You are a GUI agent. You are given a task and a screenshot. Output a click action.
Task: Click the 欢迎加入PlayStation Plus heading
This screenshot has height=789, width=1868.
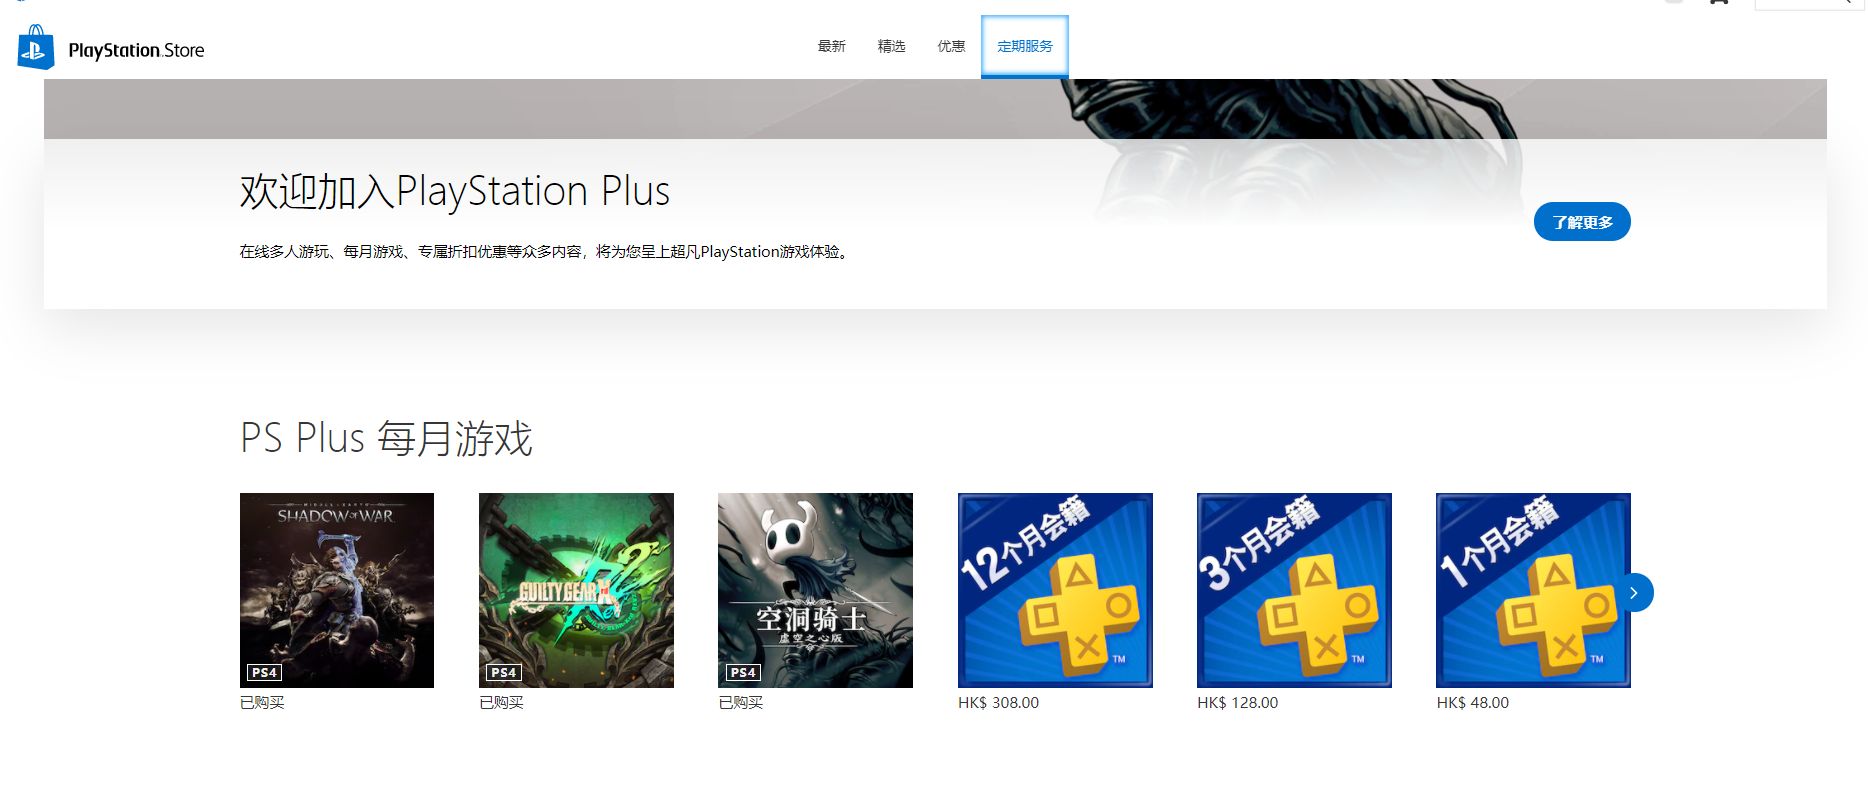455,191
